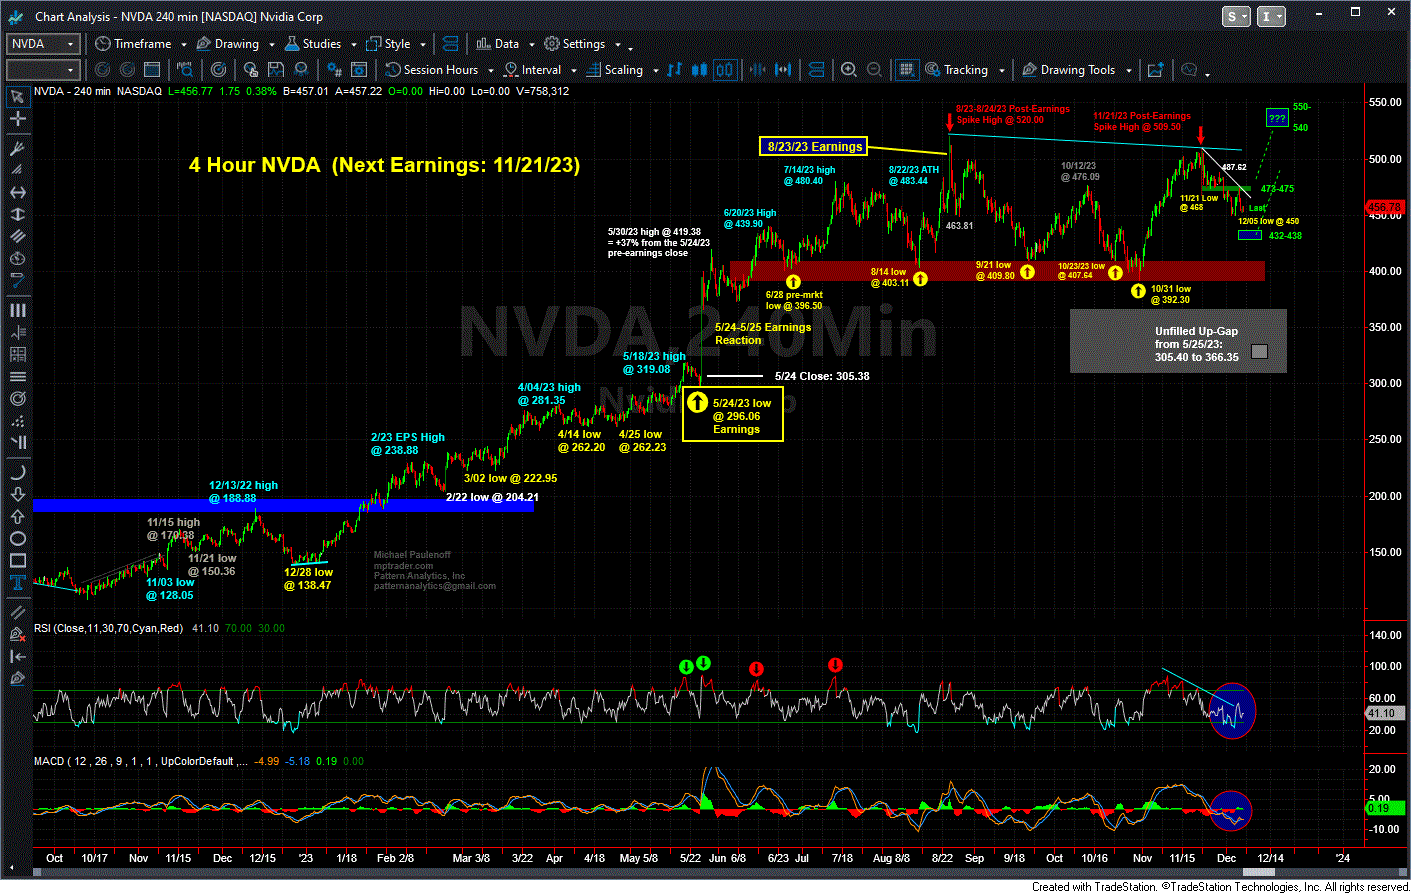Select the rectangle drawing tool
The height and width of the screenshot is (893, 1411).
[17, 560]
